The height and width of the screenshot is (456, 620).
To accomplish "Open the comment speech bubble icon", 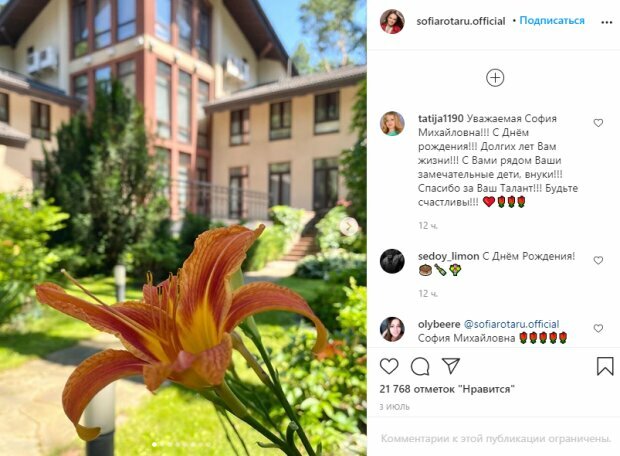I will point(420,367).
